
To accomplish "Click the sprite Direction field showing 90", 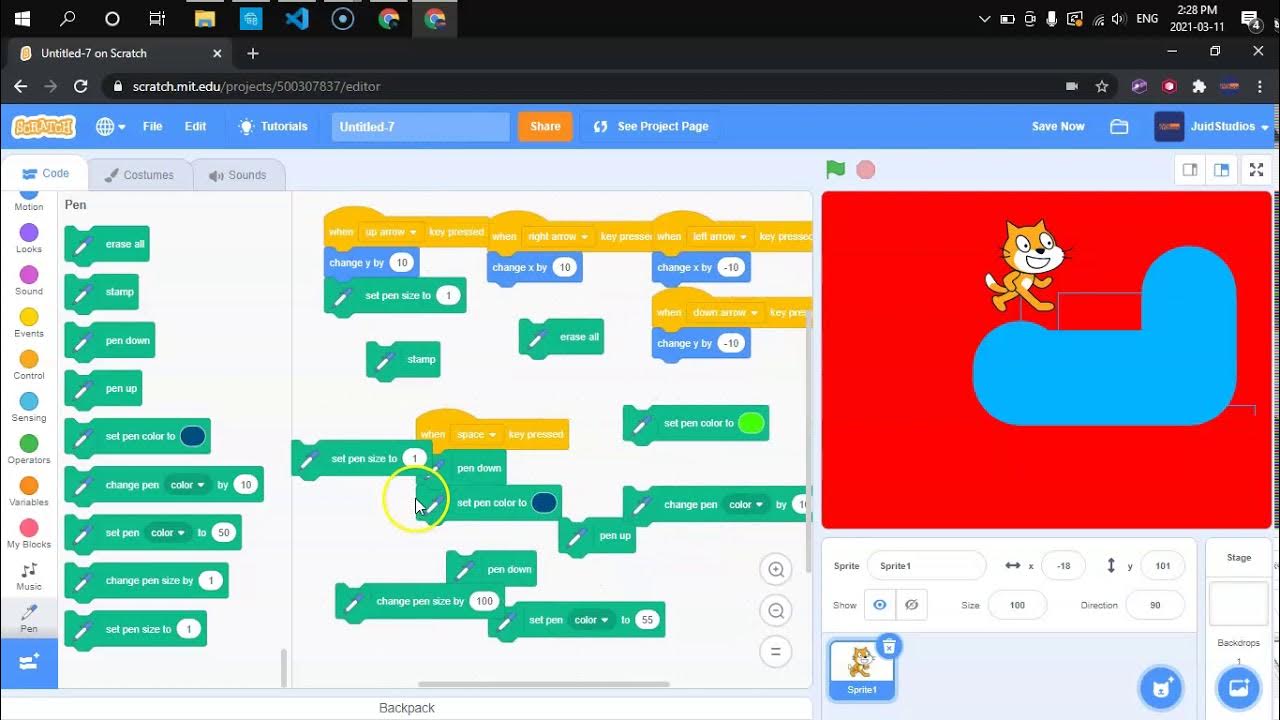I will tap(1155, 605).
